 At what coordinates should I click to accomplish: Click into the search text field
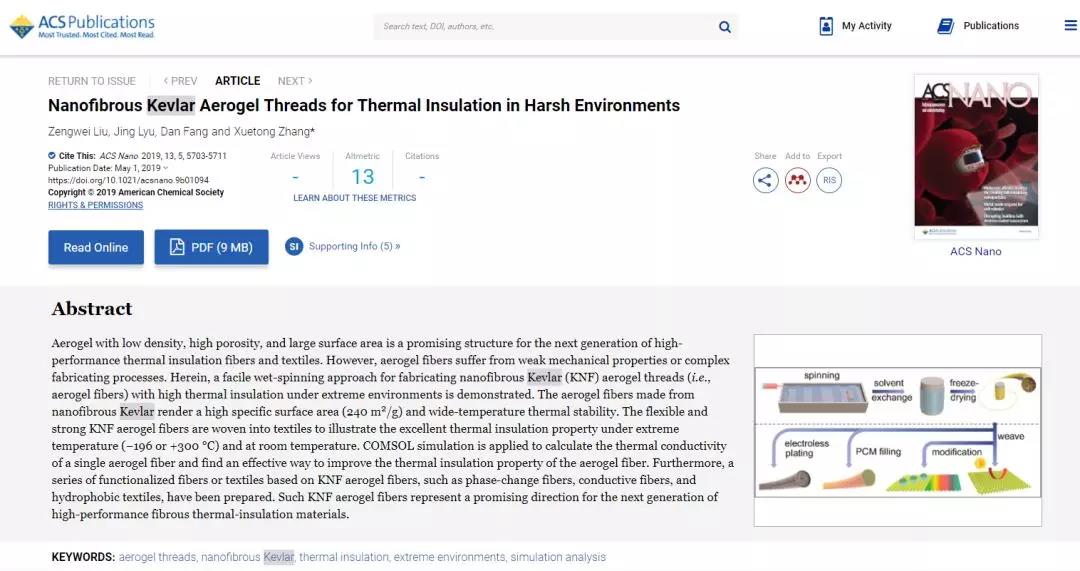tap(540, 27)
